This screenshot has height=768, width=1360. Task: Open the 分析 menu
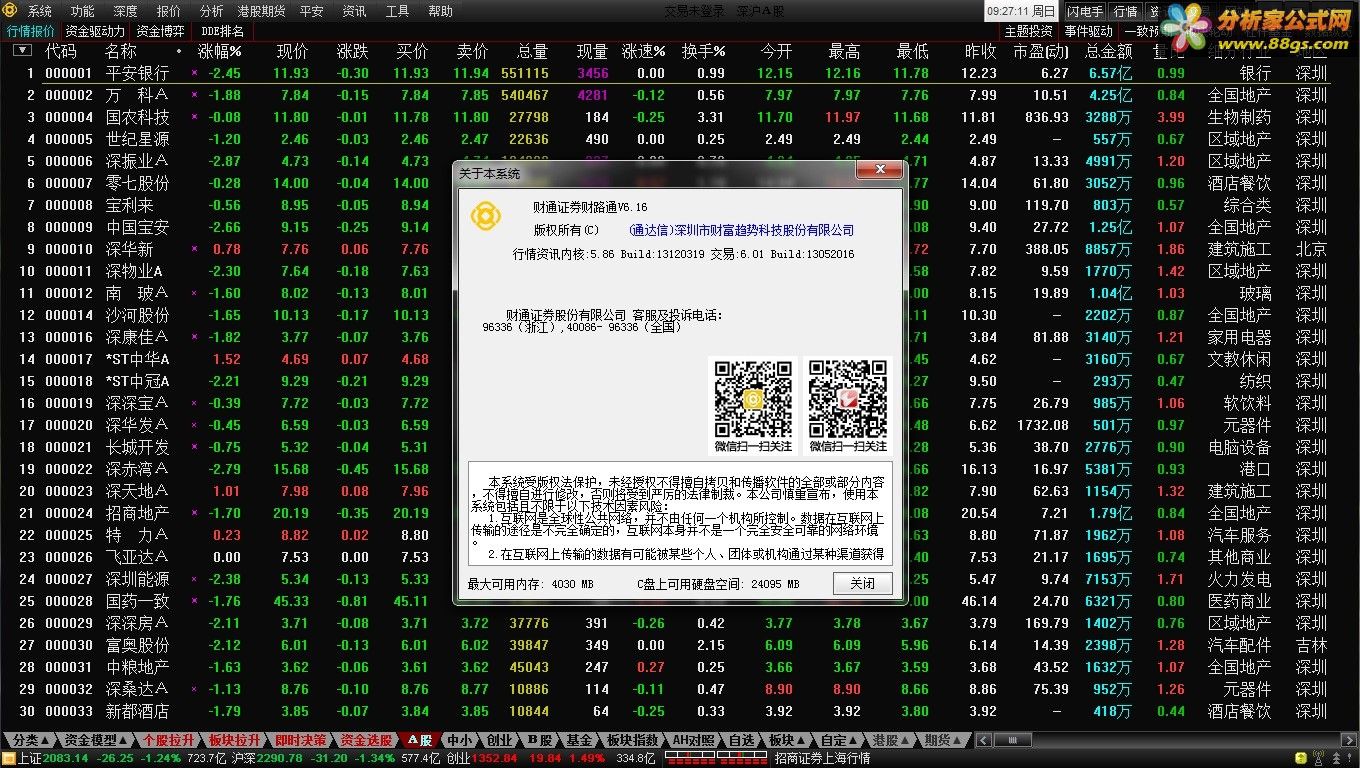point(212,11)
